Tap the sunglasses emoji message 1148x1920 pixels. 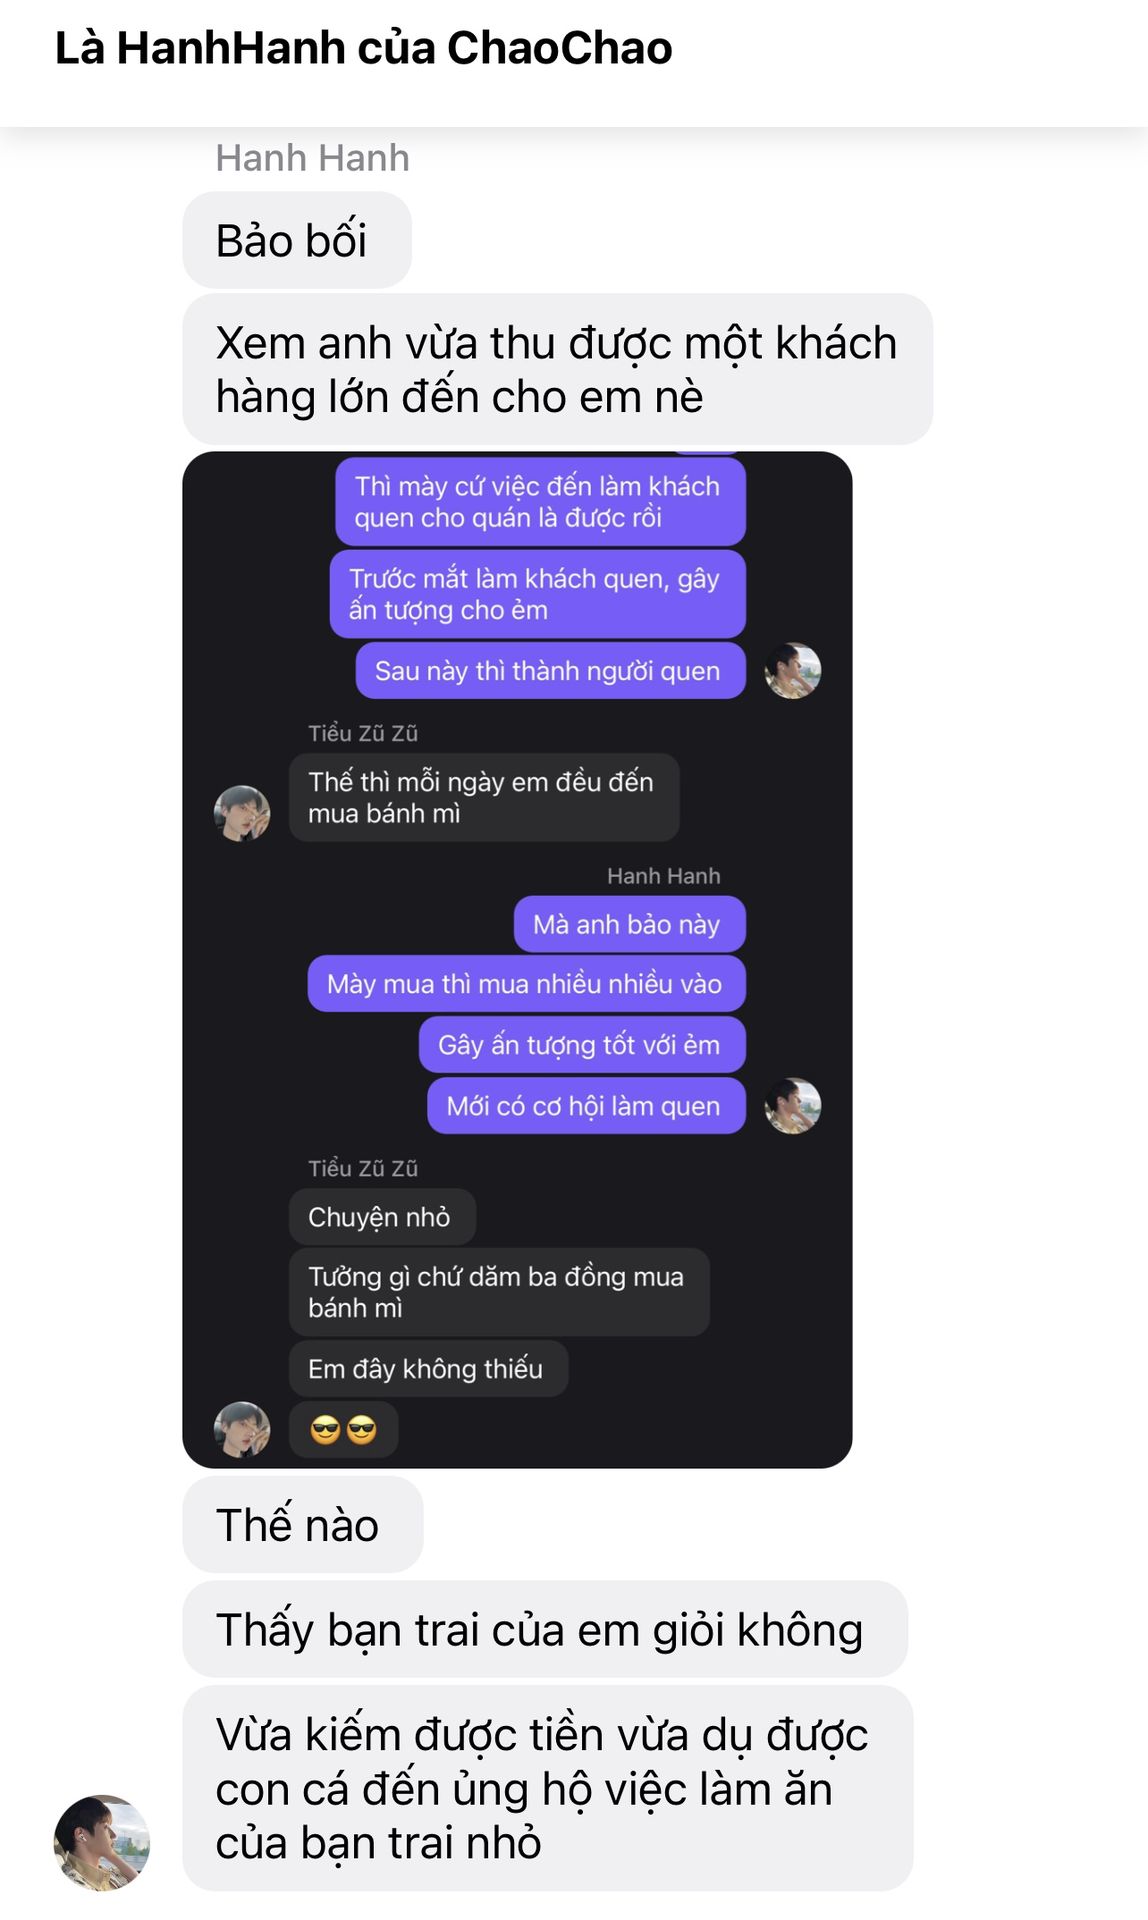[343, 1430]
